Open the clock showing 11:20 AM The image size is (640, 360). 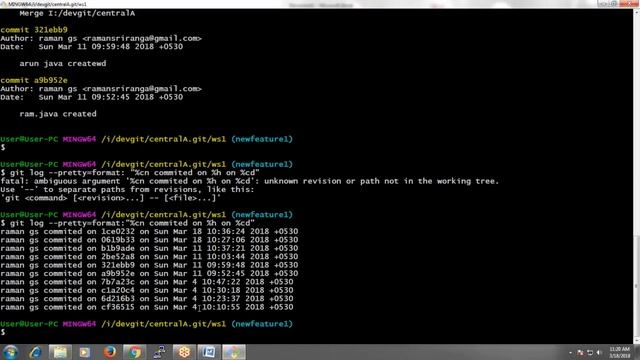(620, 353)
